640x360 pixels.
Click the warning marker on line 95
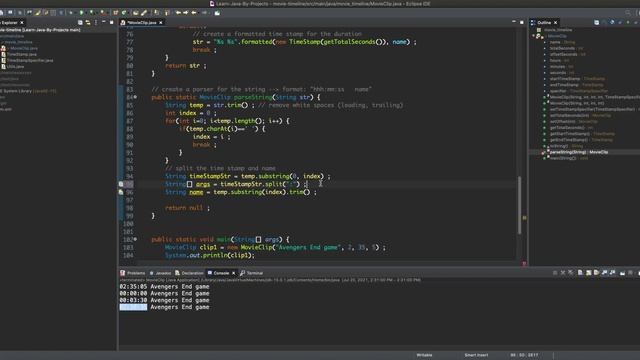tap(121, 184)
